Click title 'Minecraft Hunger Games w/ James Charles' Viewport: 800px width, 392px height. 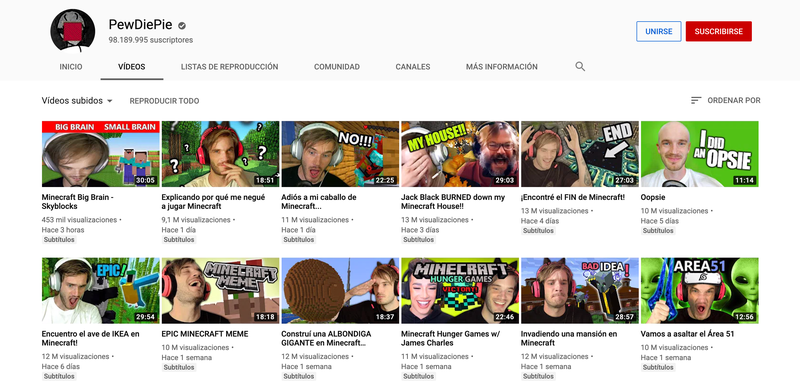point(451,338)
